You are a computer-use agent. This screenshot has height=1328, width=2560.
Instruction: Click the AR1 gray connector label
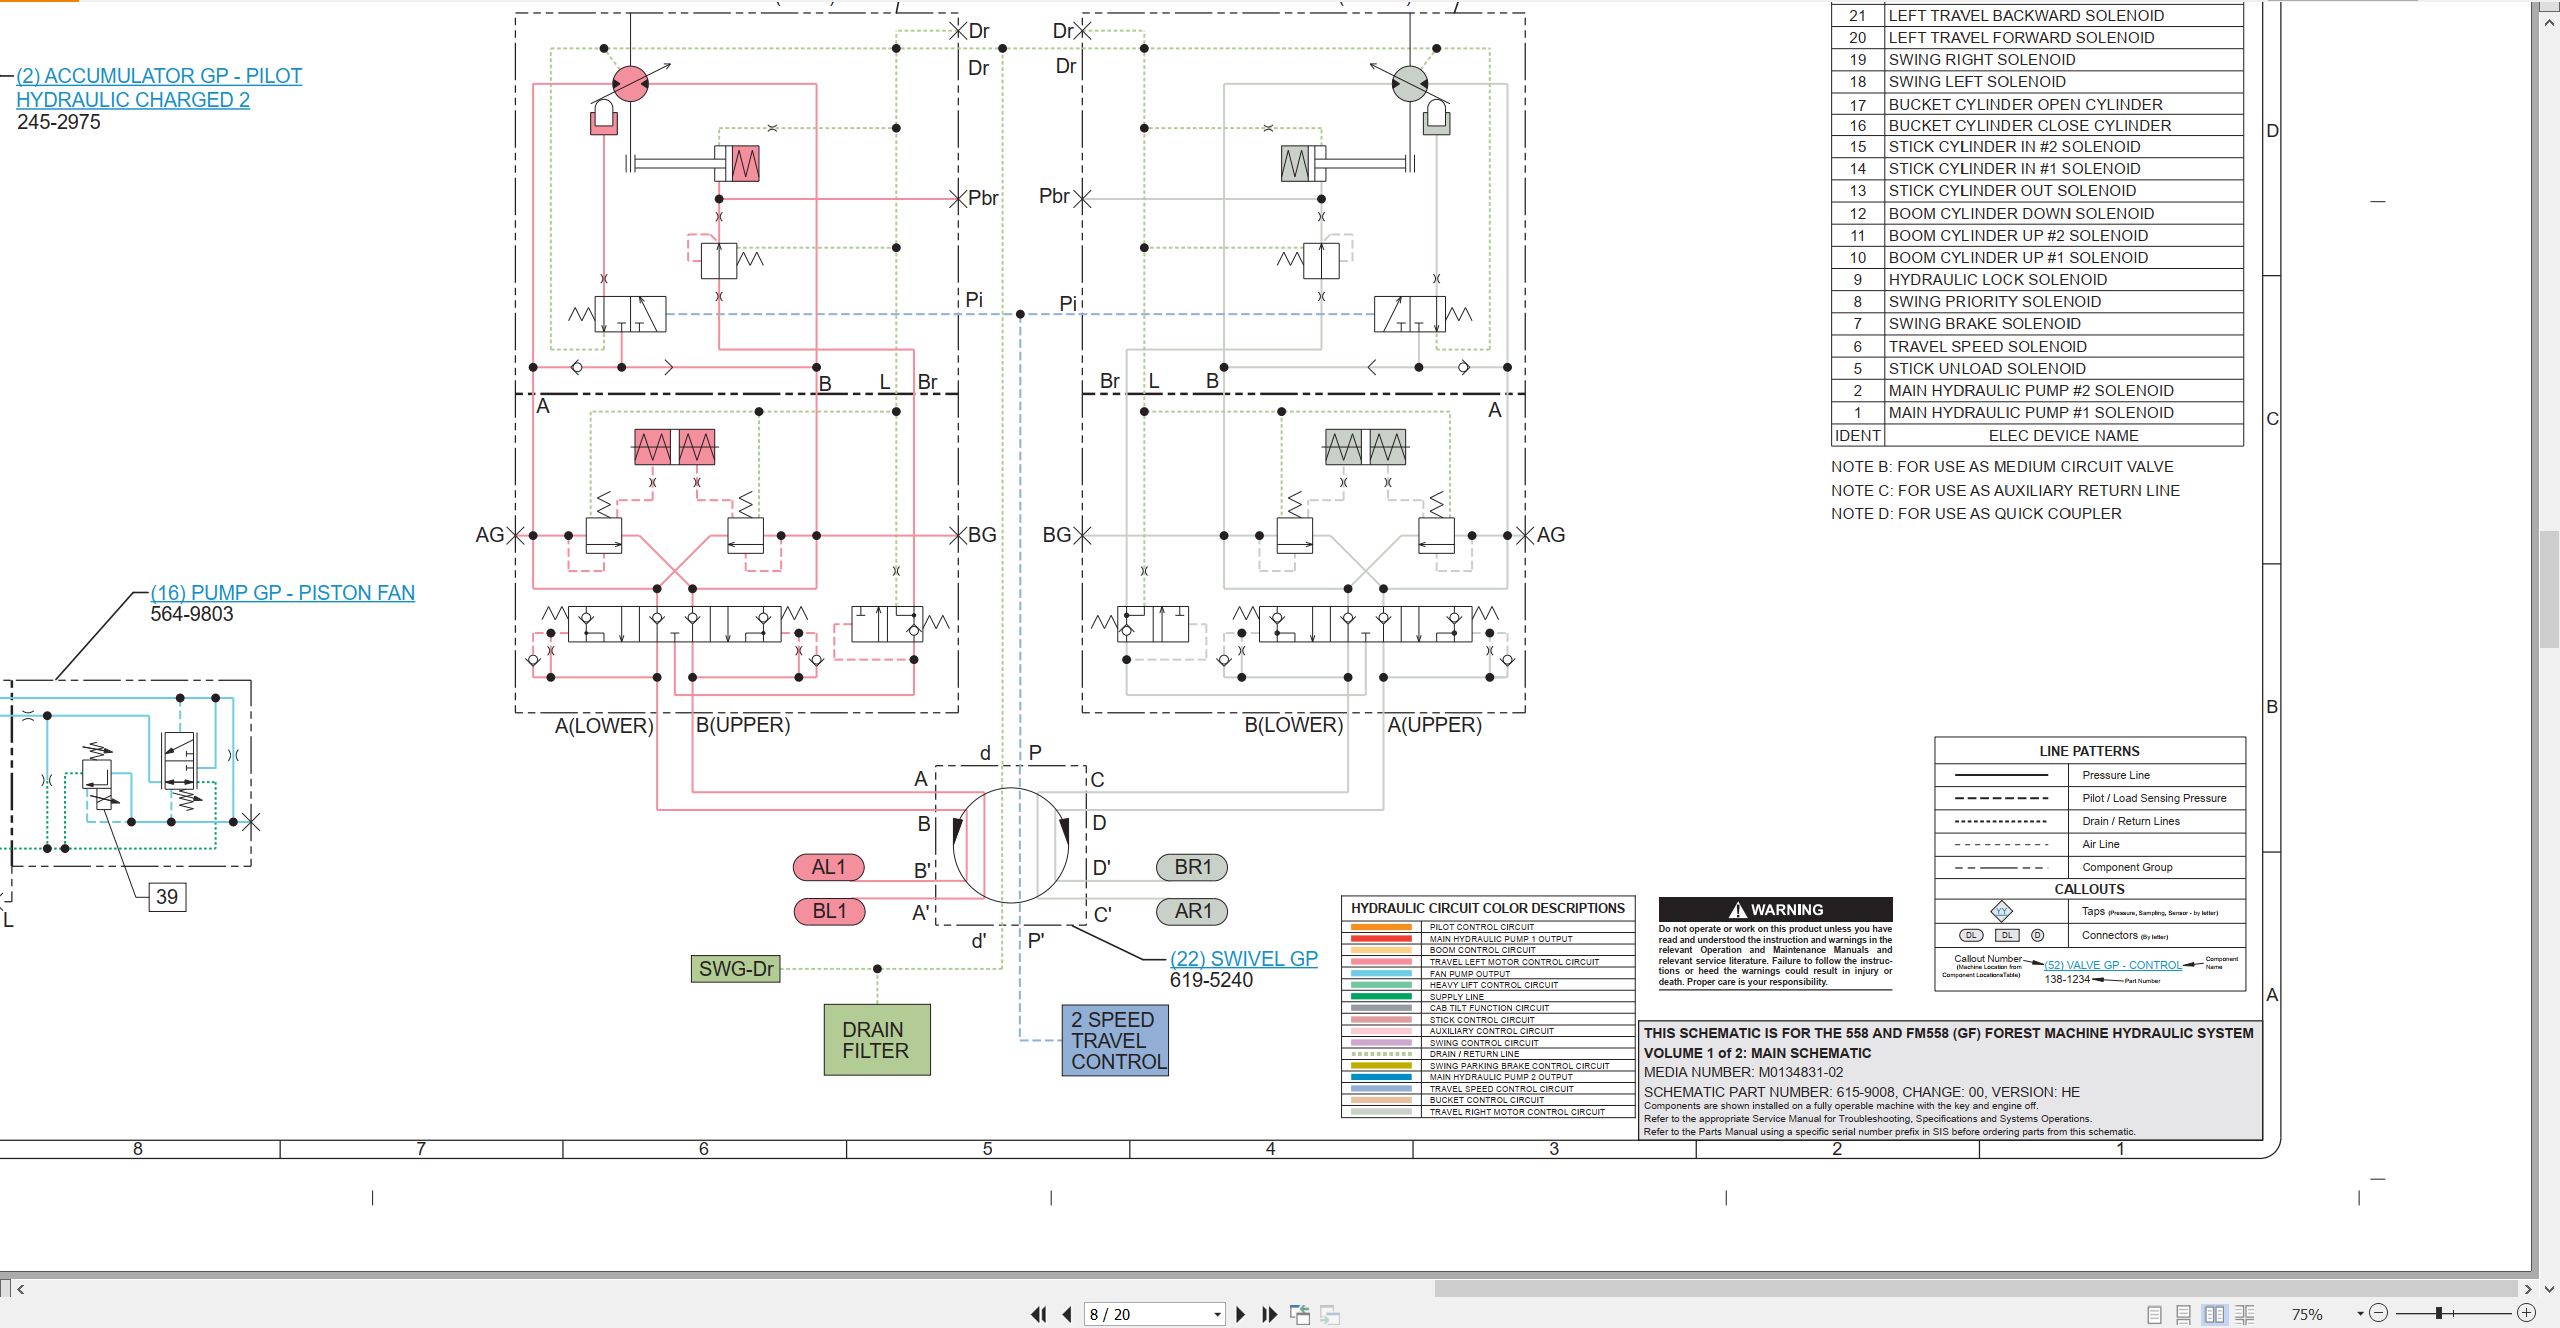(1192, 911)
